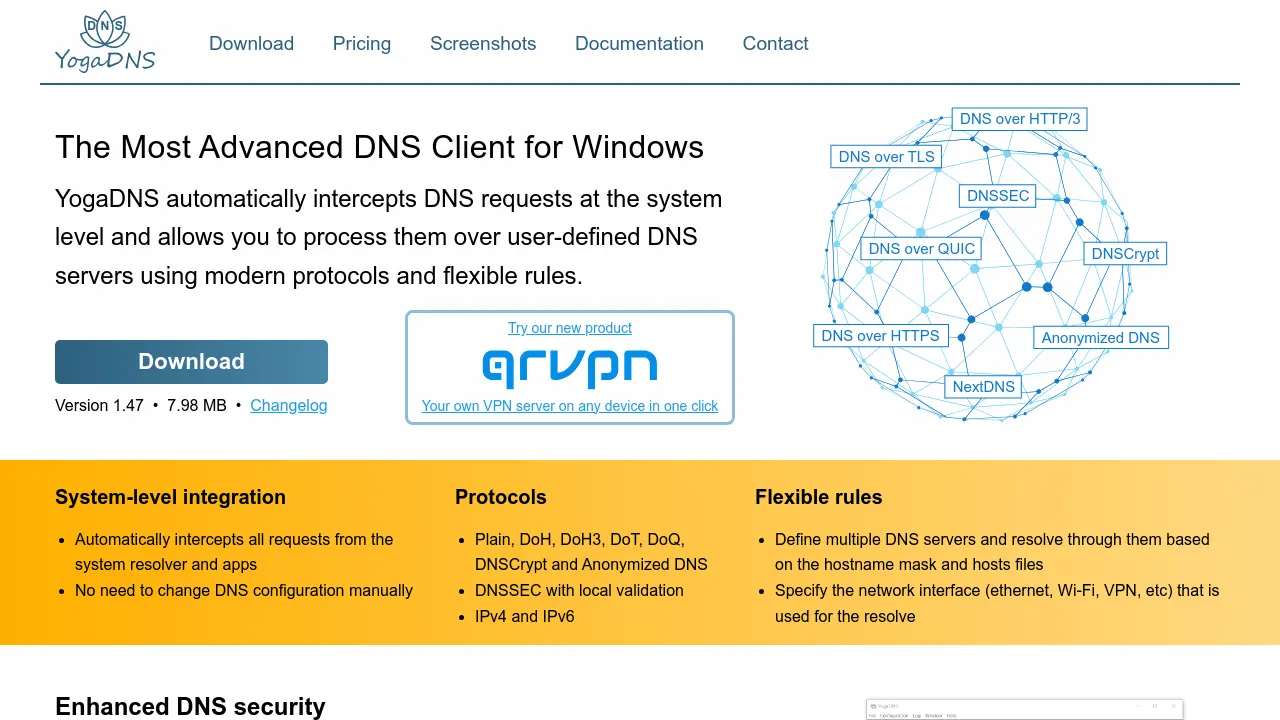
Task: Navigate to Documentation
Action: point(639,44)
